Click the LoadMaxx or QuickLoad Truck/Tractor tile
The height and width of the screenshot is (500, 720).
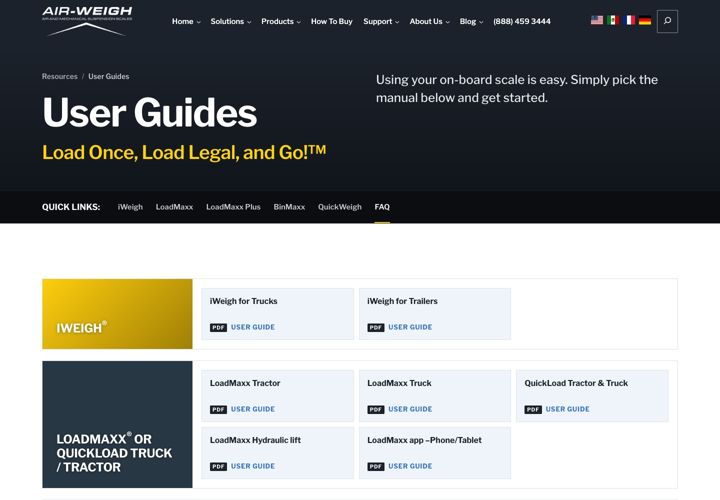tap(117, 424)
